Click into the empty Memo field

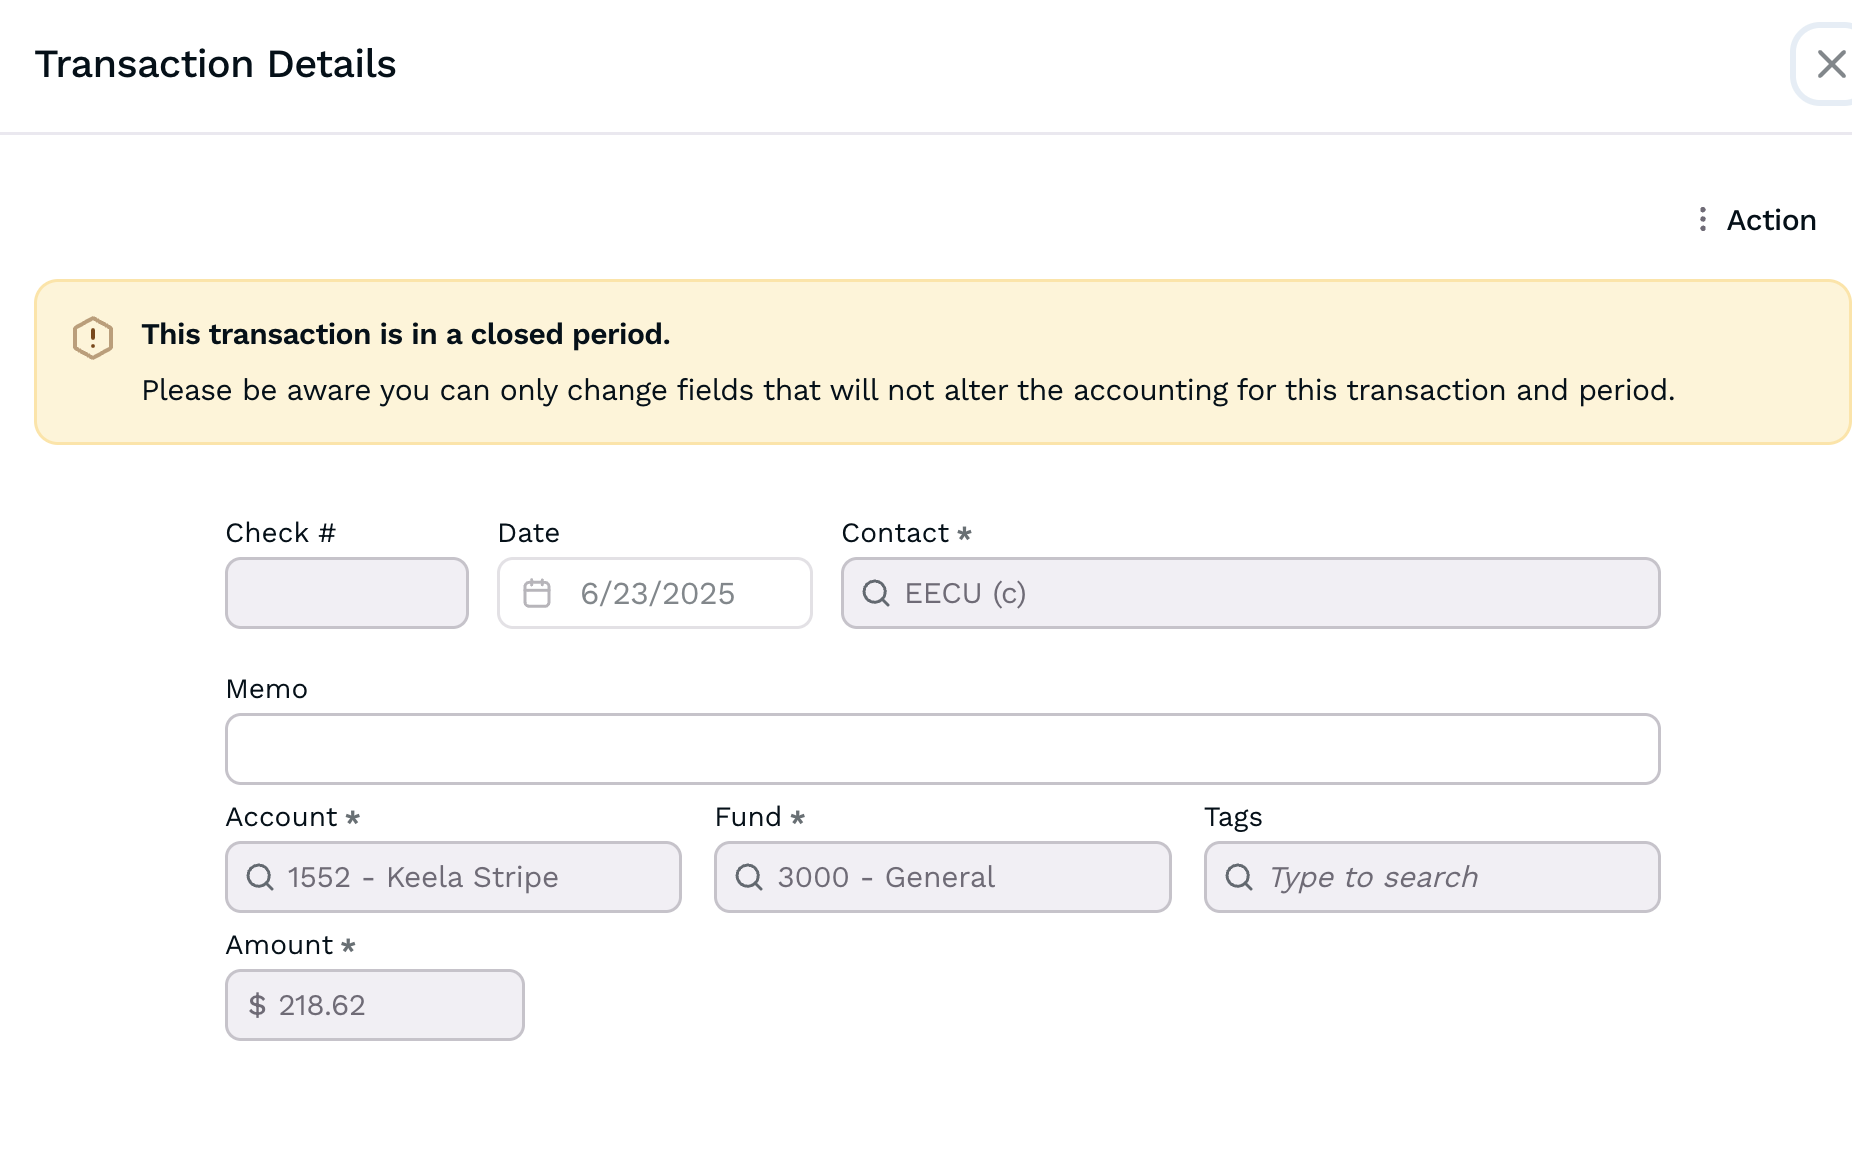tap(942, 749)
